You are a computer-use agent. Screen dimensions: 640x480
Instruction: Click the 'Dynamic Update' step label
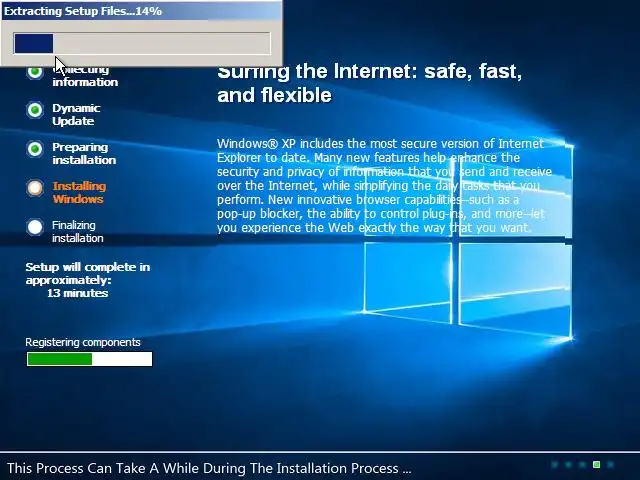[x=76, y=115]
